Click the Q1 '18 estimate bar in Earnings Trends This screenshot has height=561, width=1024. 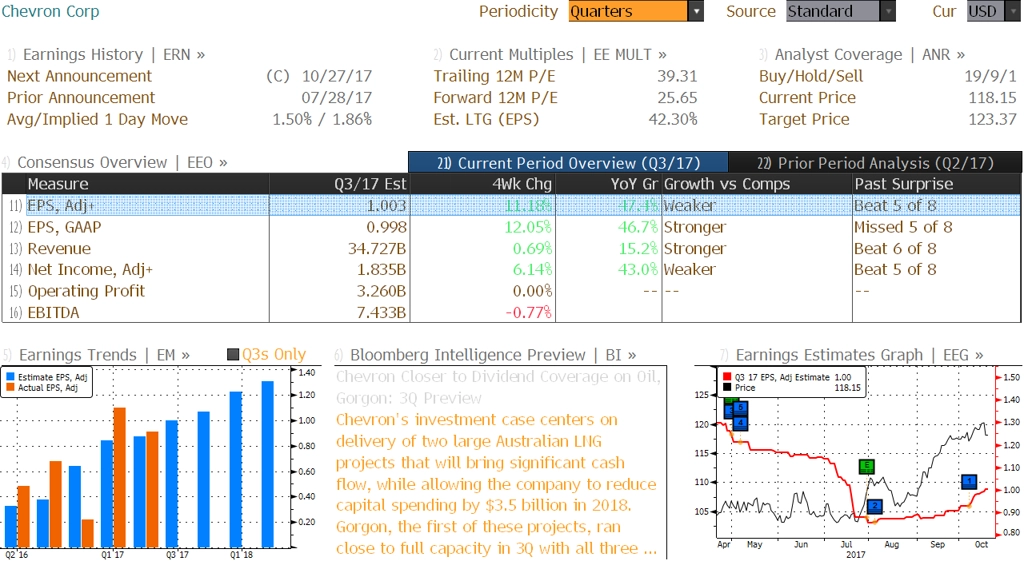[x=236, y=470]
